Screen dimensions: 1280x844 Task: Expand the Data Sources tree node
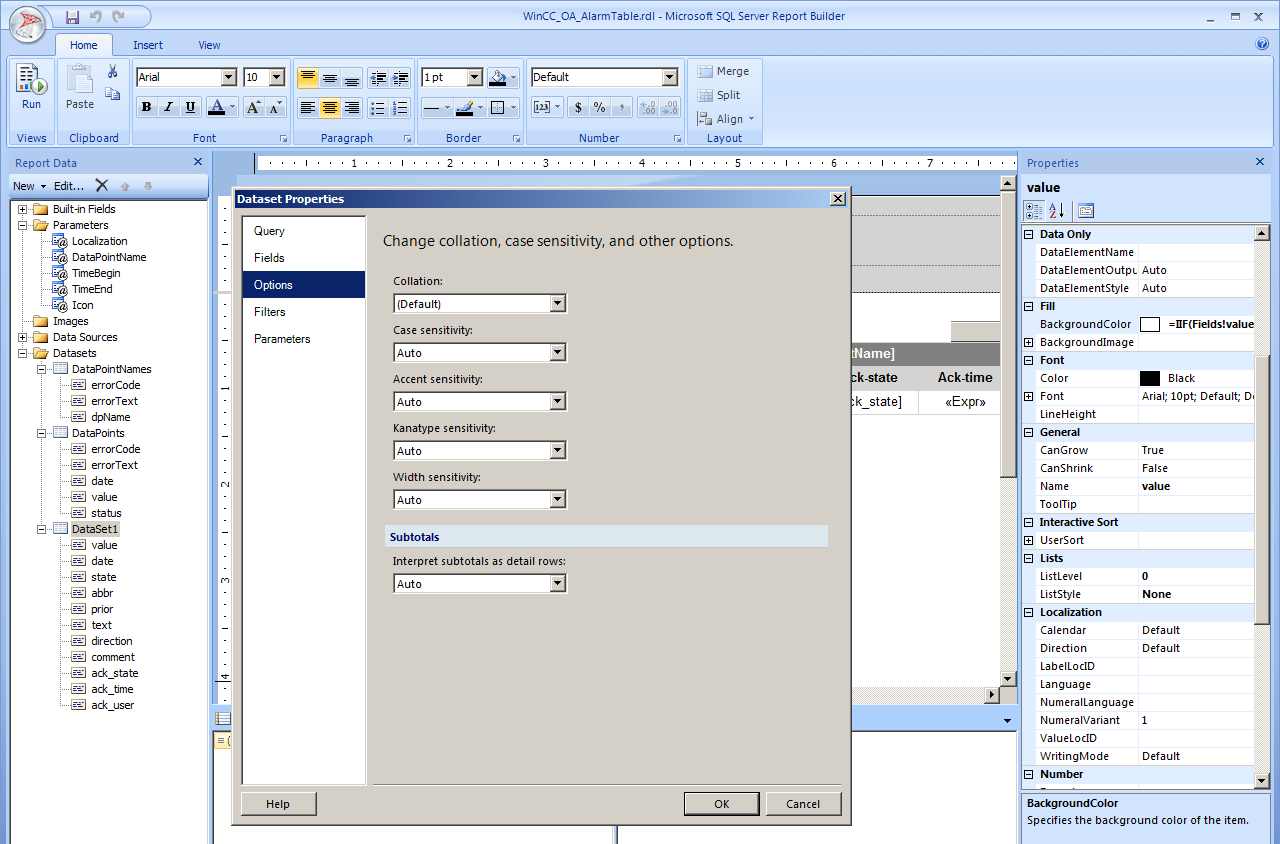coord(22,337)
